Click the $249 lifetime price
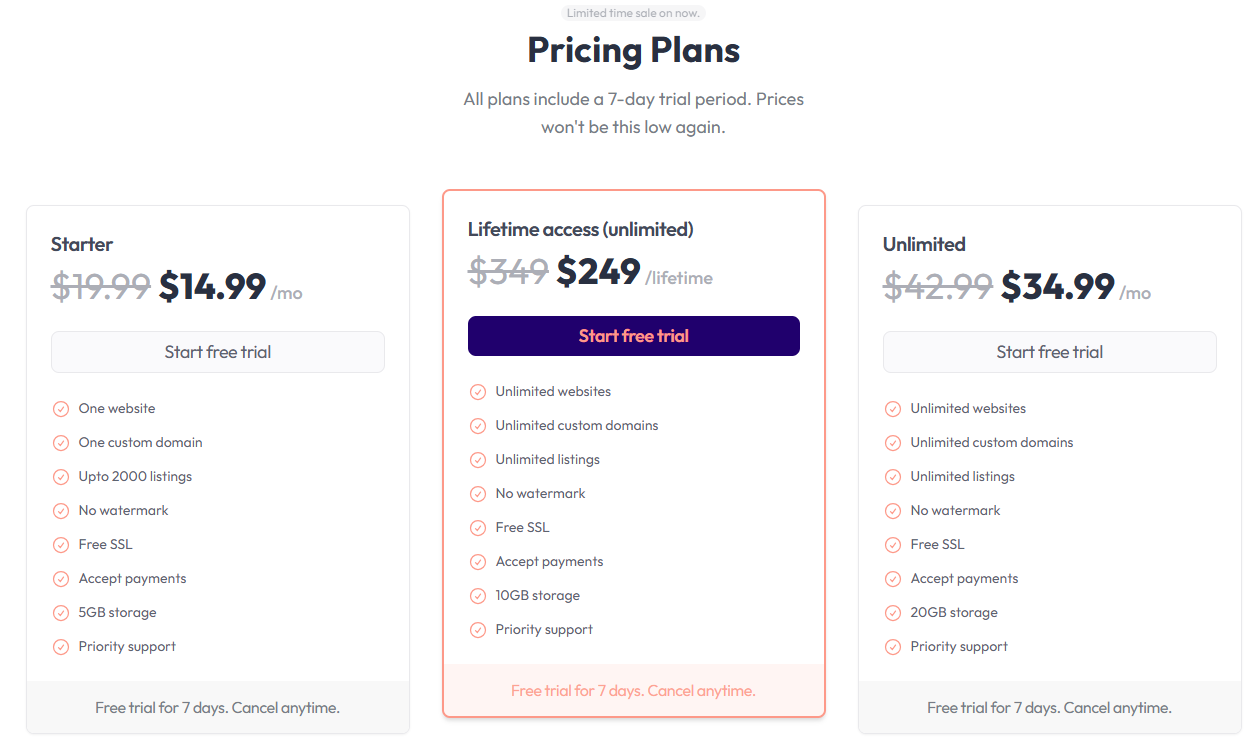1259x755 pixels. (x=598, y=271)
